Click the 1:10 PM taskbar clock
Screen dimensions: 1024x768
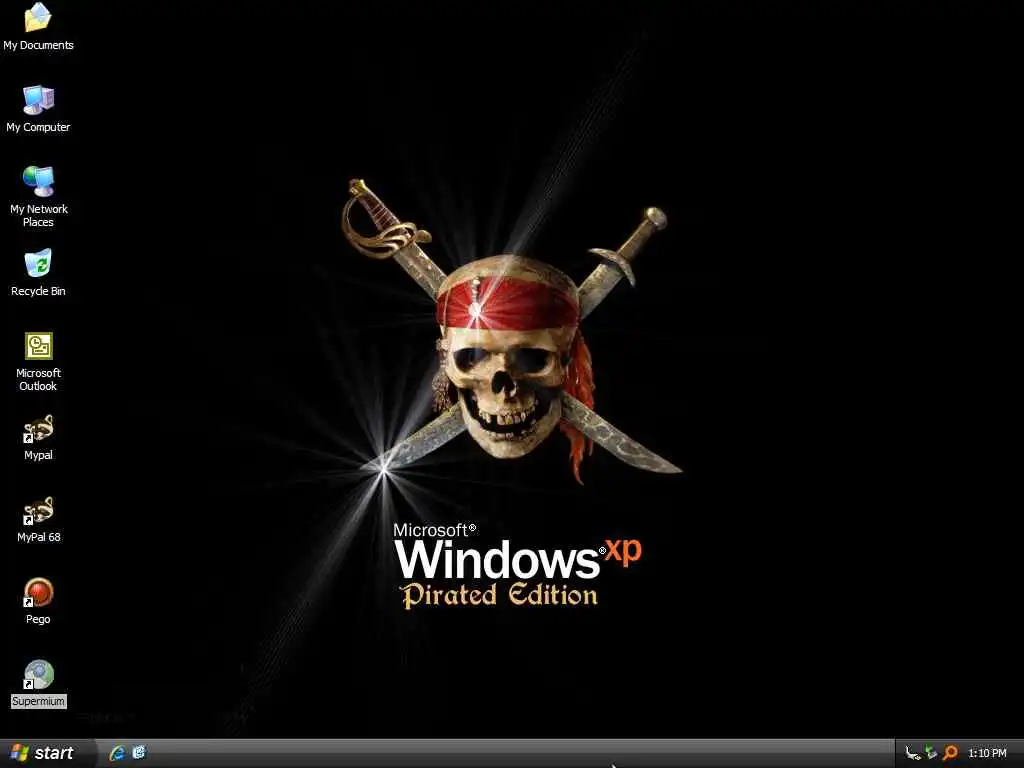987,754
